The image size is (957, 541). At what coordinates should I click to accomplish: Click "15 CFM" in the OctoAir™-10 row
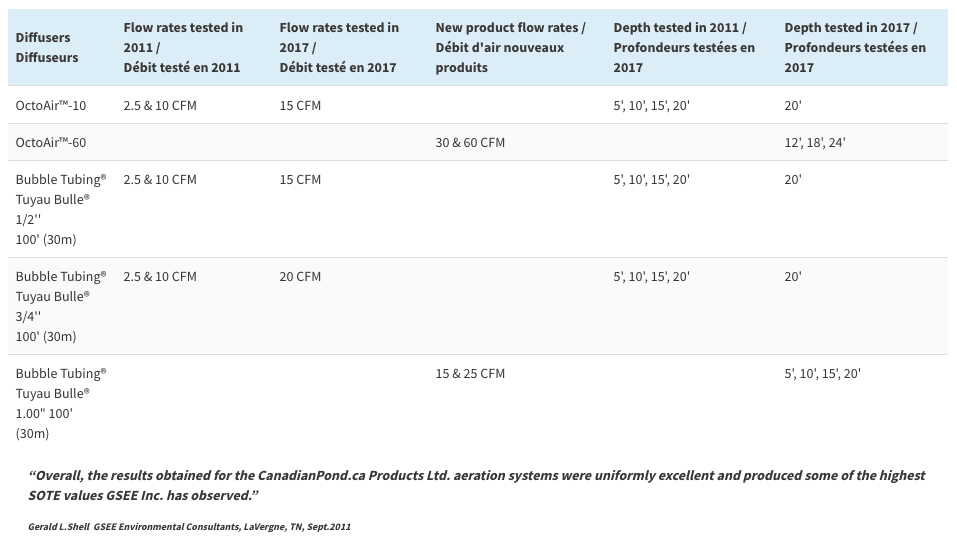[x=300, y=105]
